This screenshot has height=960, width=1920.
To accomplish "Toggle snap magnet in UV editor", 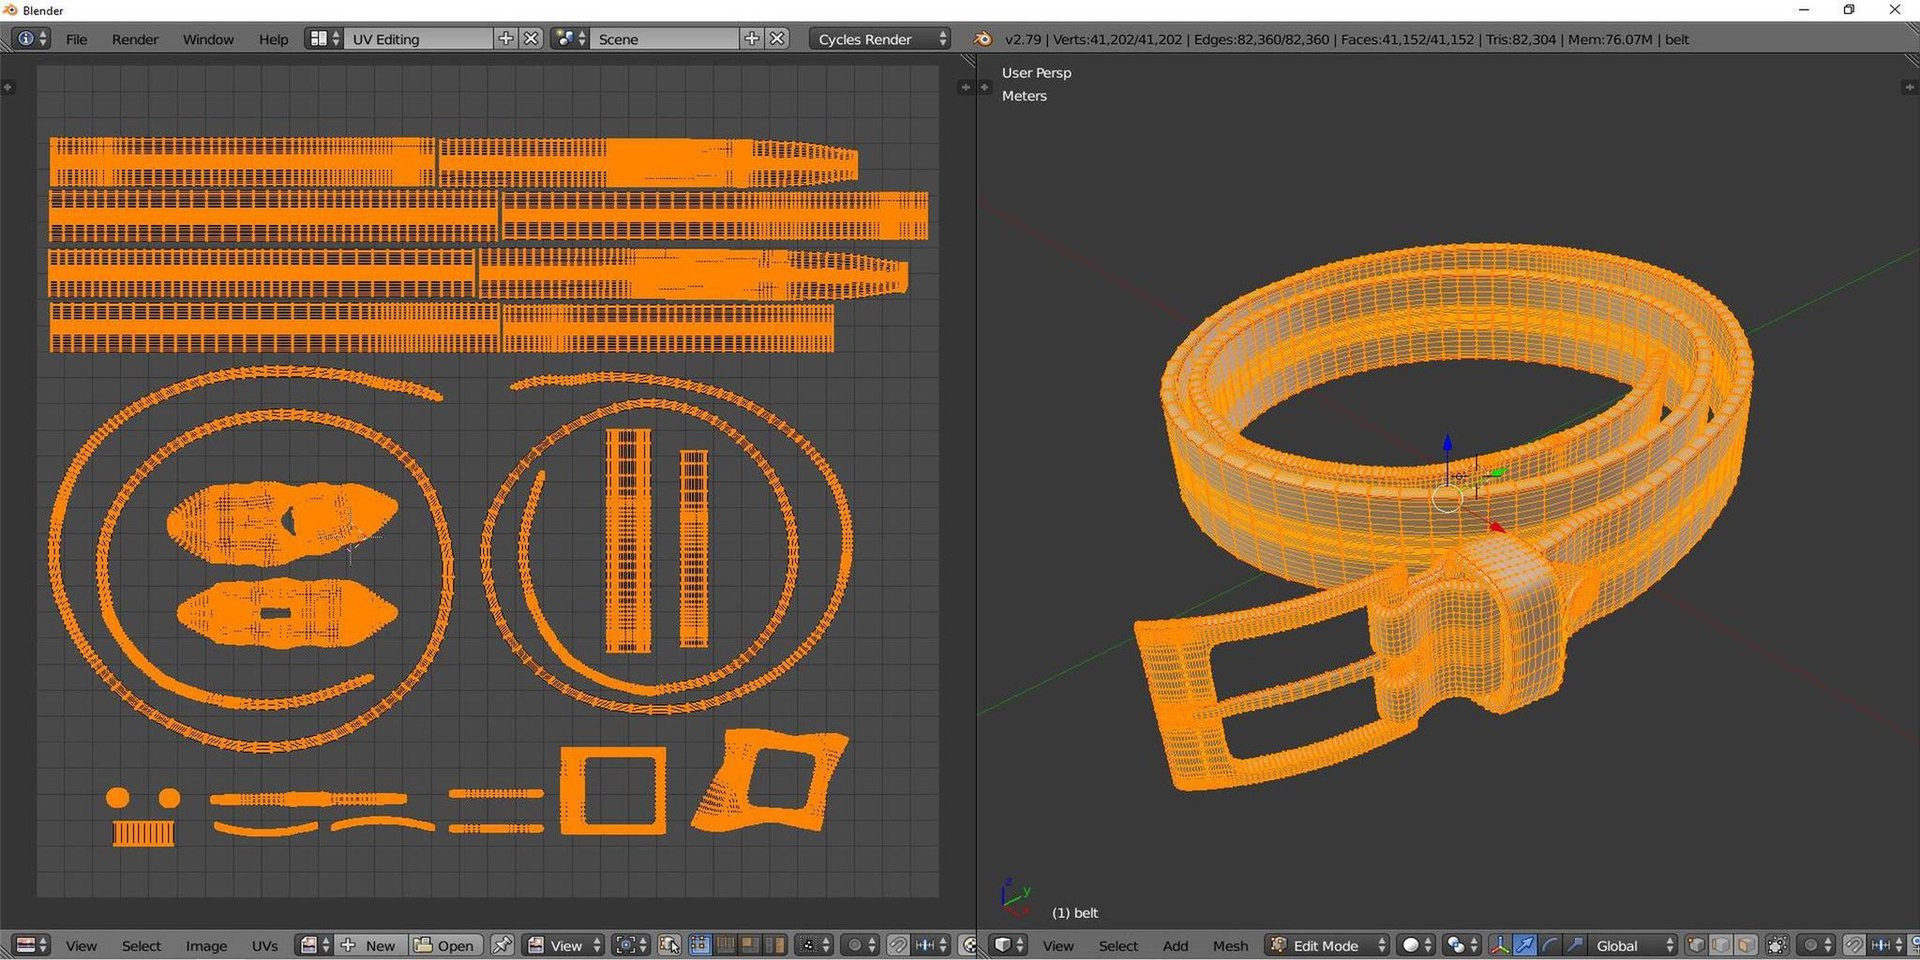I will [x=898, y=945].
